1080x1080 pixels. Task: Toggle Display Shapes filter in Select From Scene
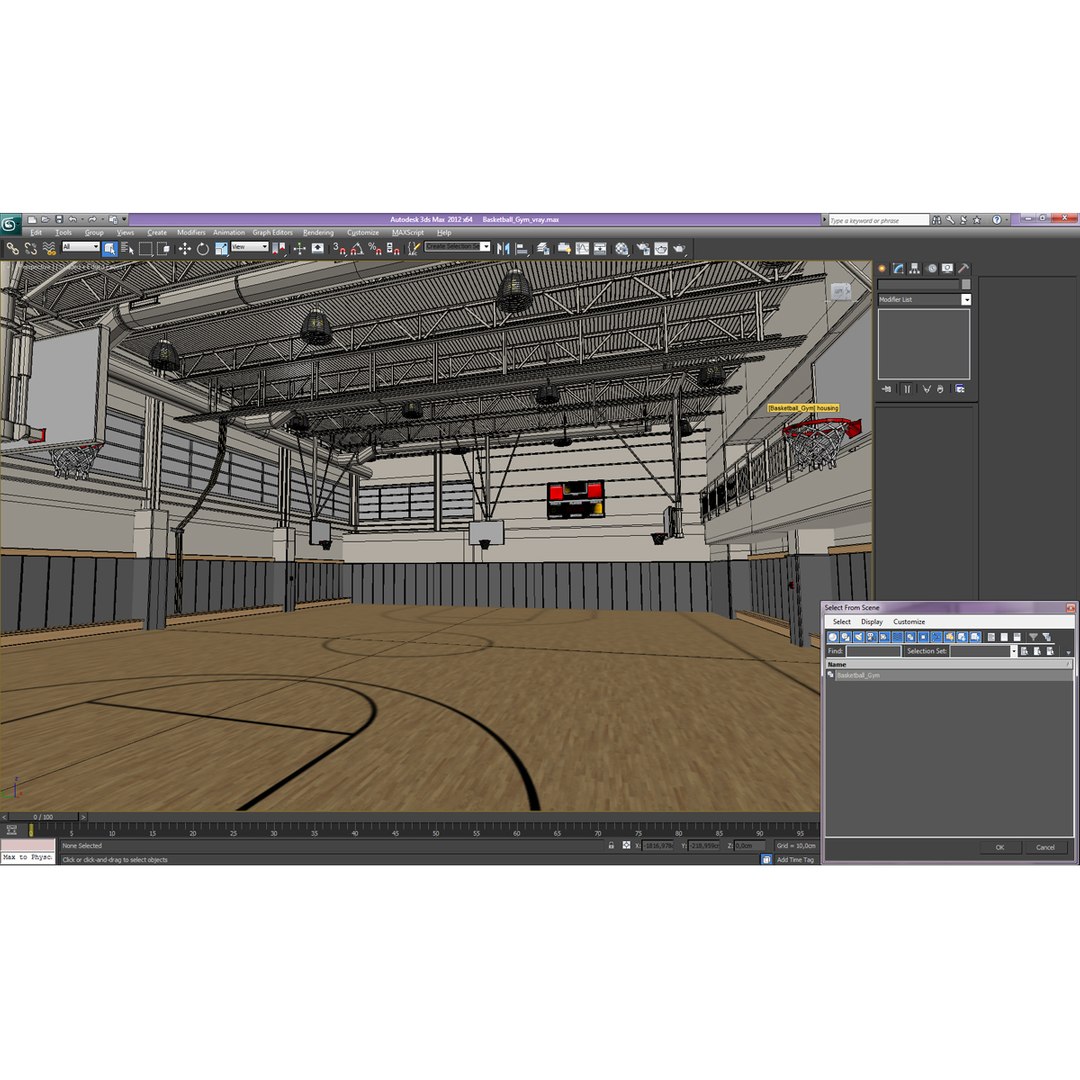[846, 637]
